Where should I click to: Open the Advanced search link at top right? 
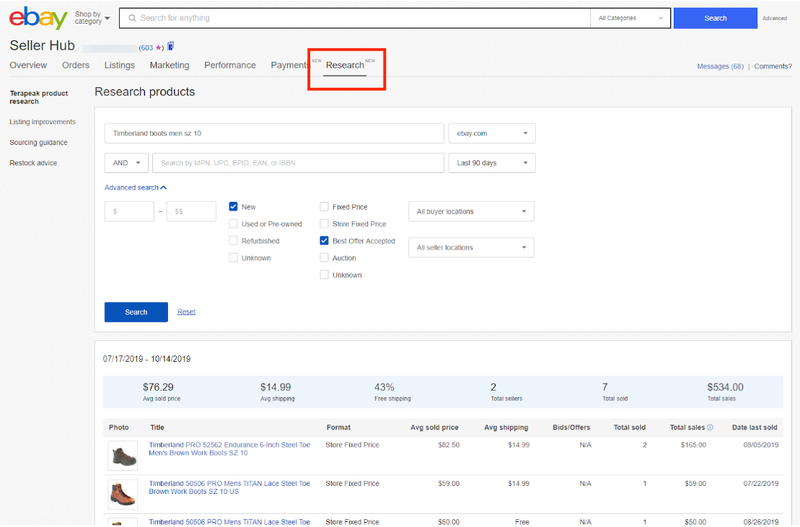[x=774, y=18]
